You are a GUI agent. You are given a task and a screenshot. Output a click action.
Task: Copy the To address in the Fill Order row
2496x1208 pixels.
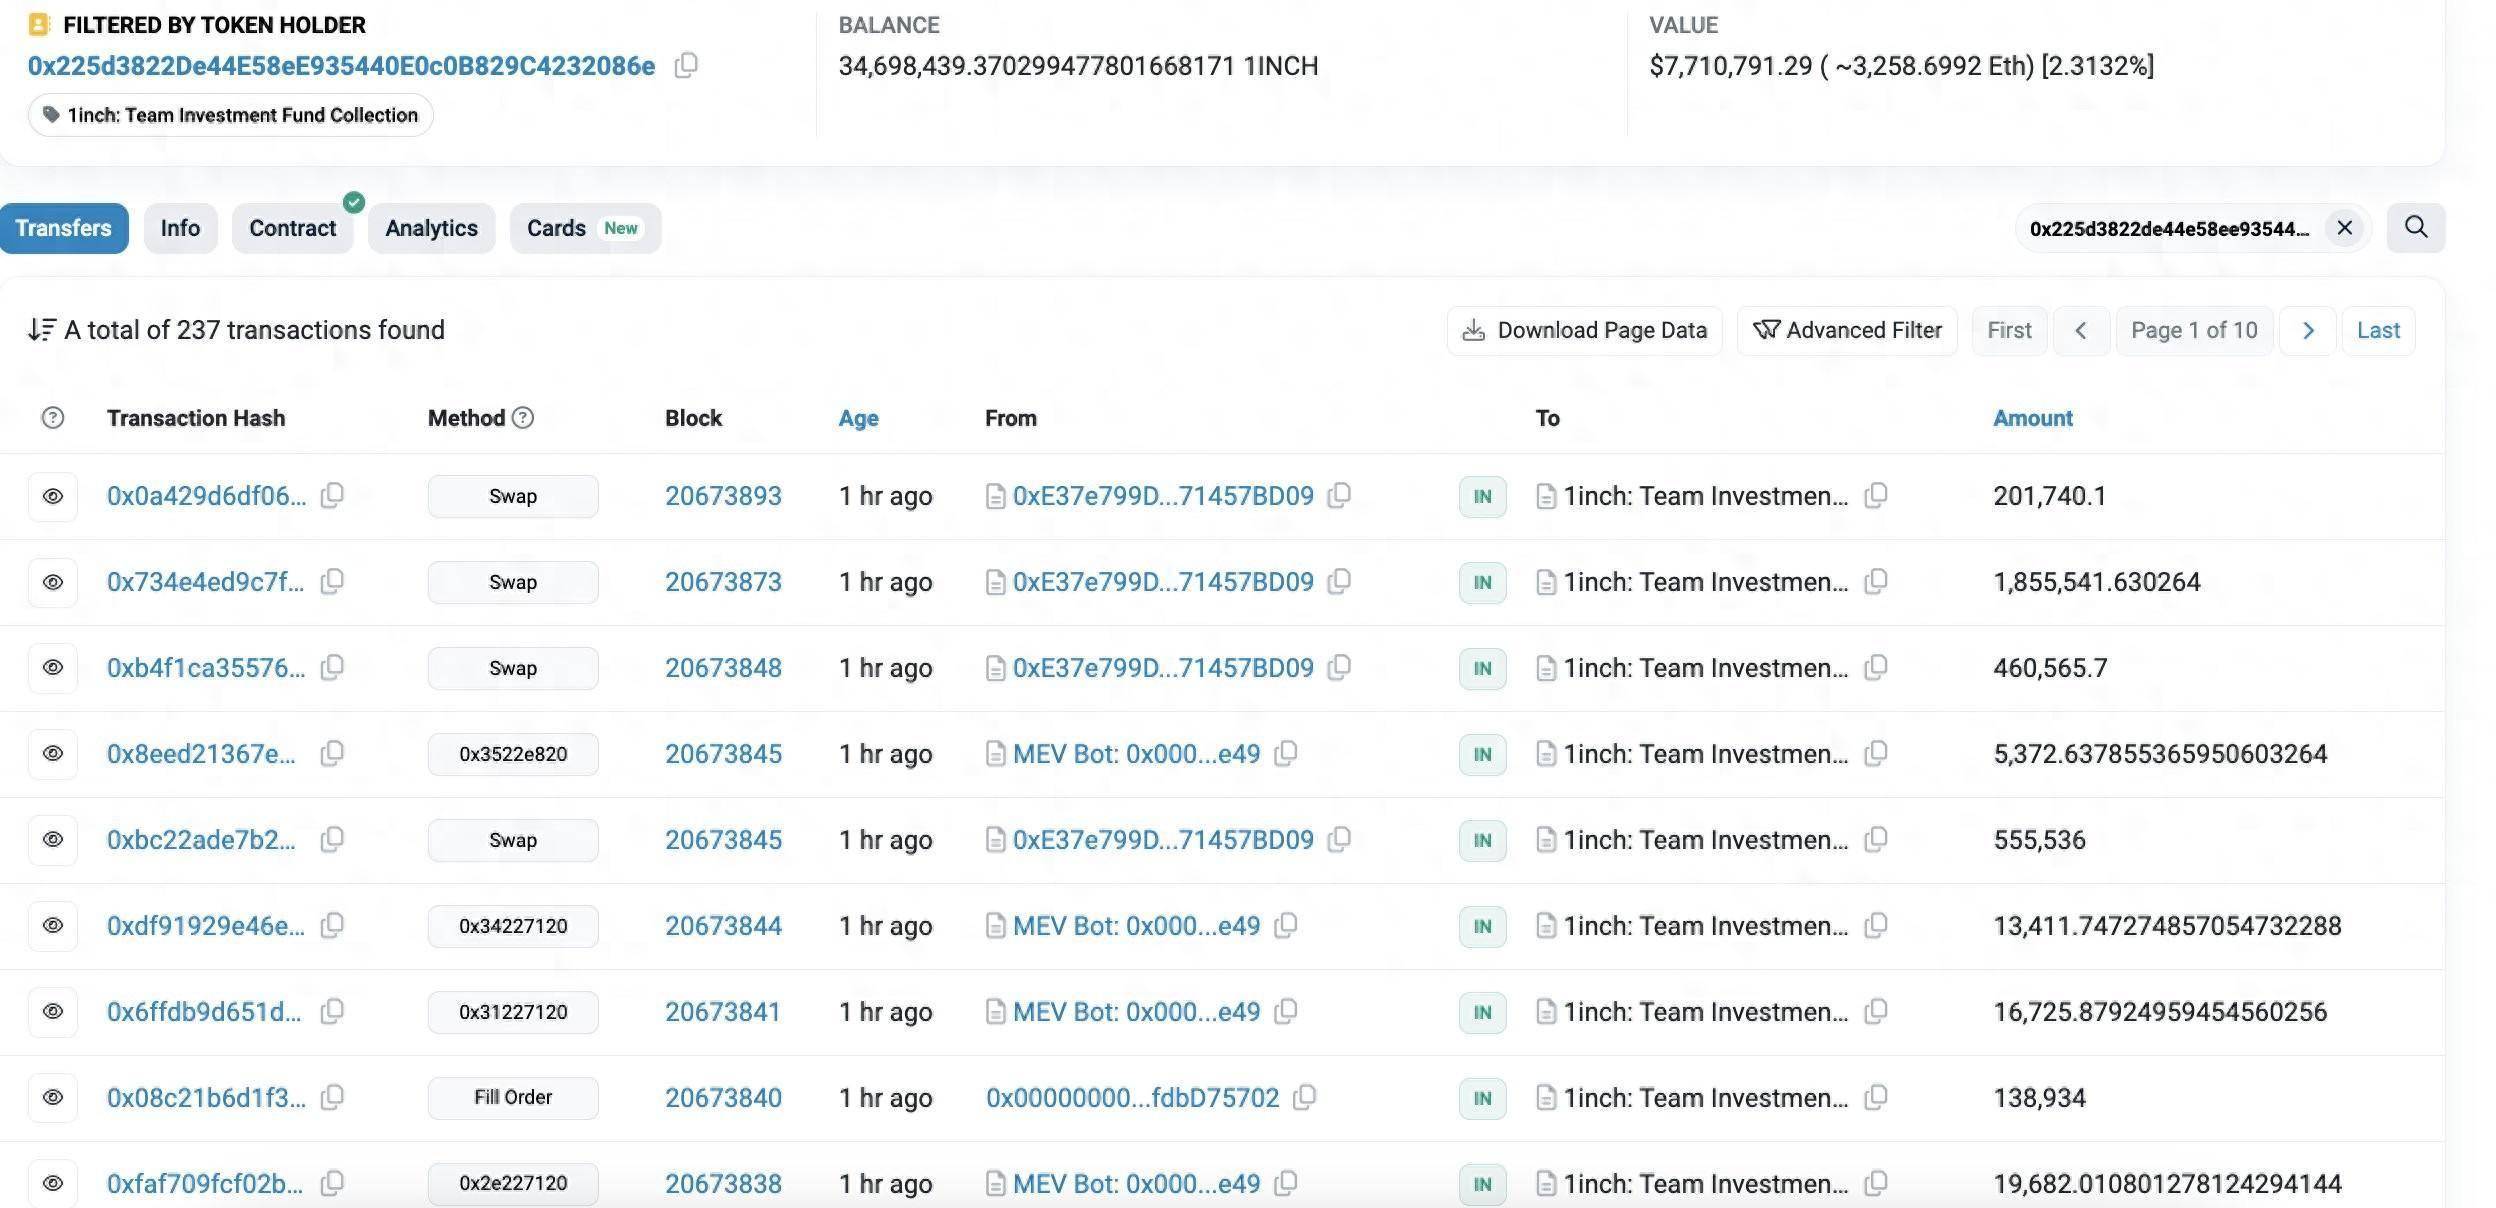click(x=1876, y=1097)
